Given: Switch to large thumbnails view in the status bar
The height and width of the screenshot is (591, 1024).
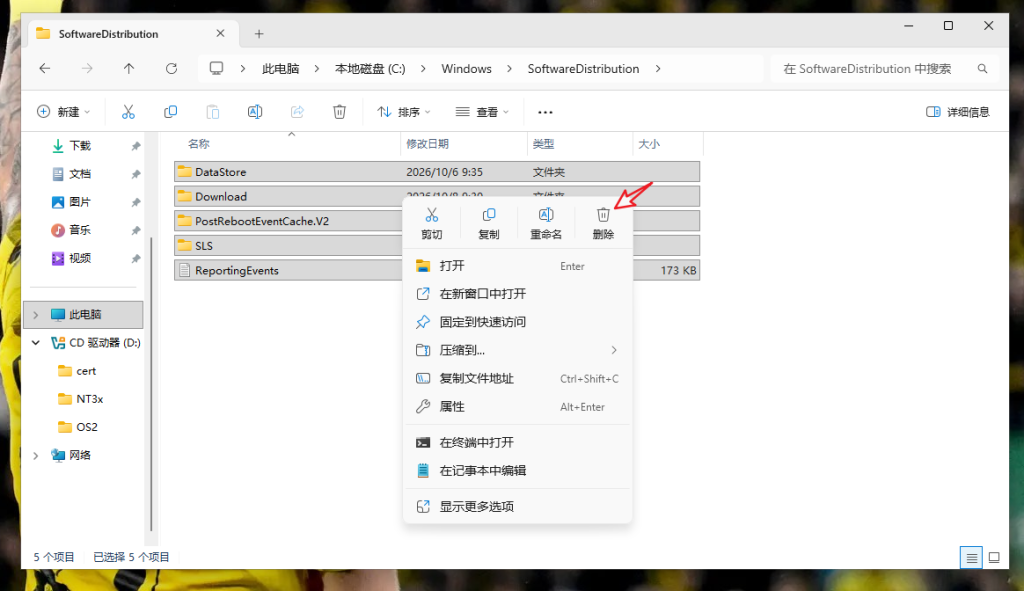Looking at the screenshot, I should [994, 558].
